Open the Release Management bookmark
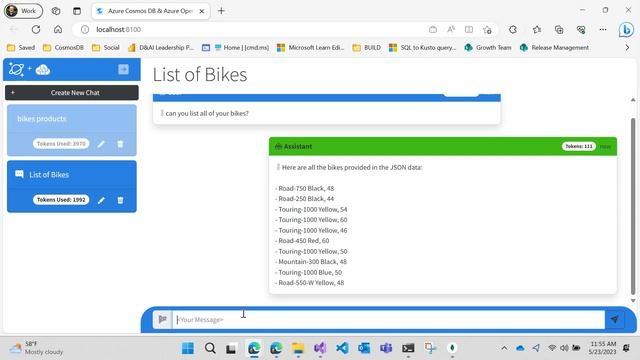Screen dimensions: 640x360 (554, 48)
